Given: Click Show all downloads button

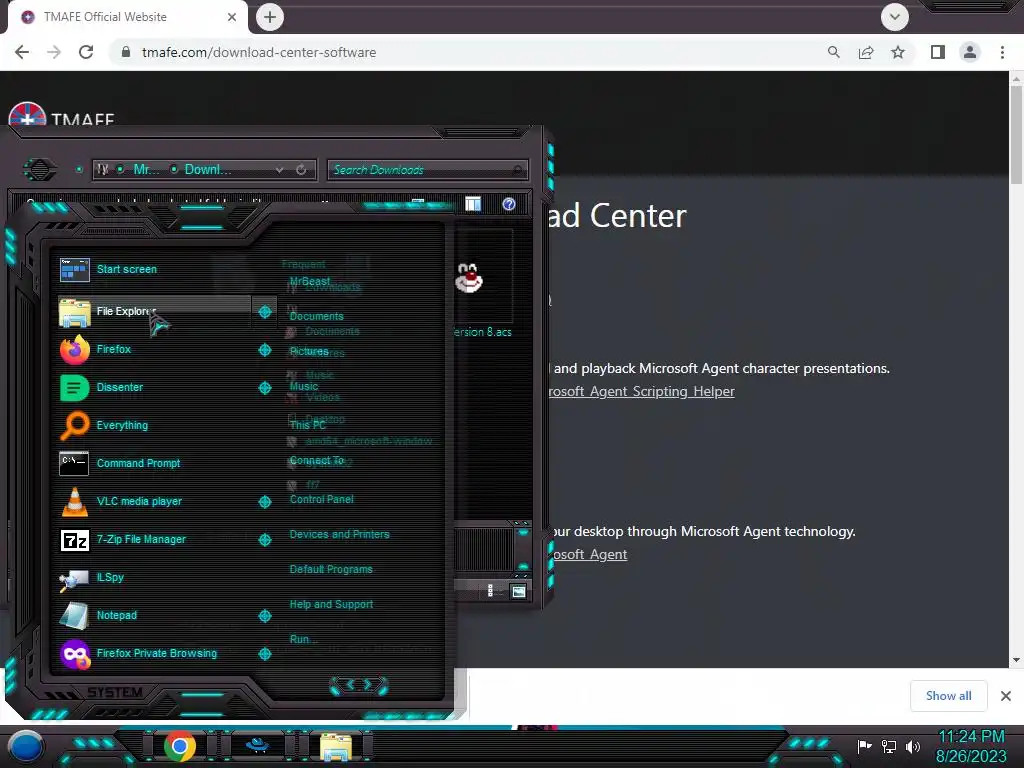Looking at the screenshot, I should (948, 696).
